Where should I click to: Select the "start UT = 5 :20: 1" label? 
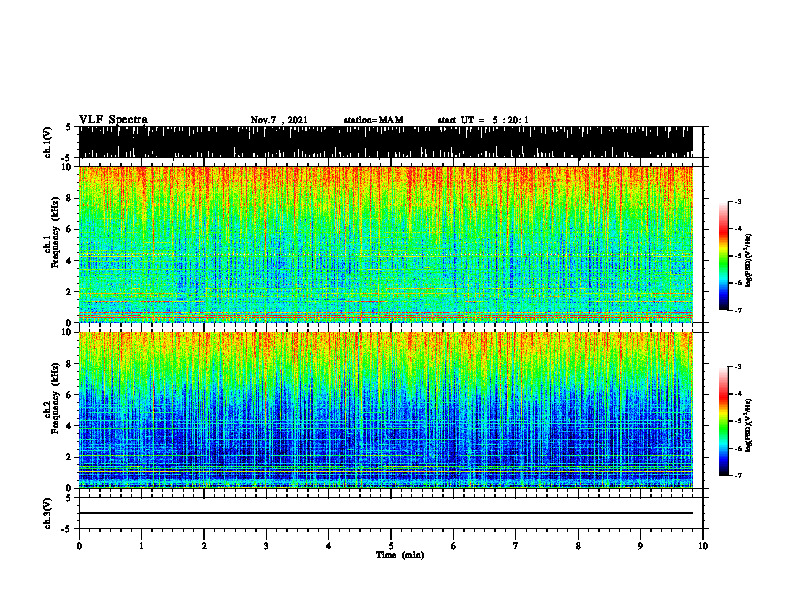483,120
